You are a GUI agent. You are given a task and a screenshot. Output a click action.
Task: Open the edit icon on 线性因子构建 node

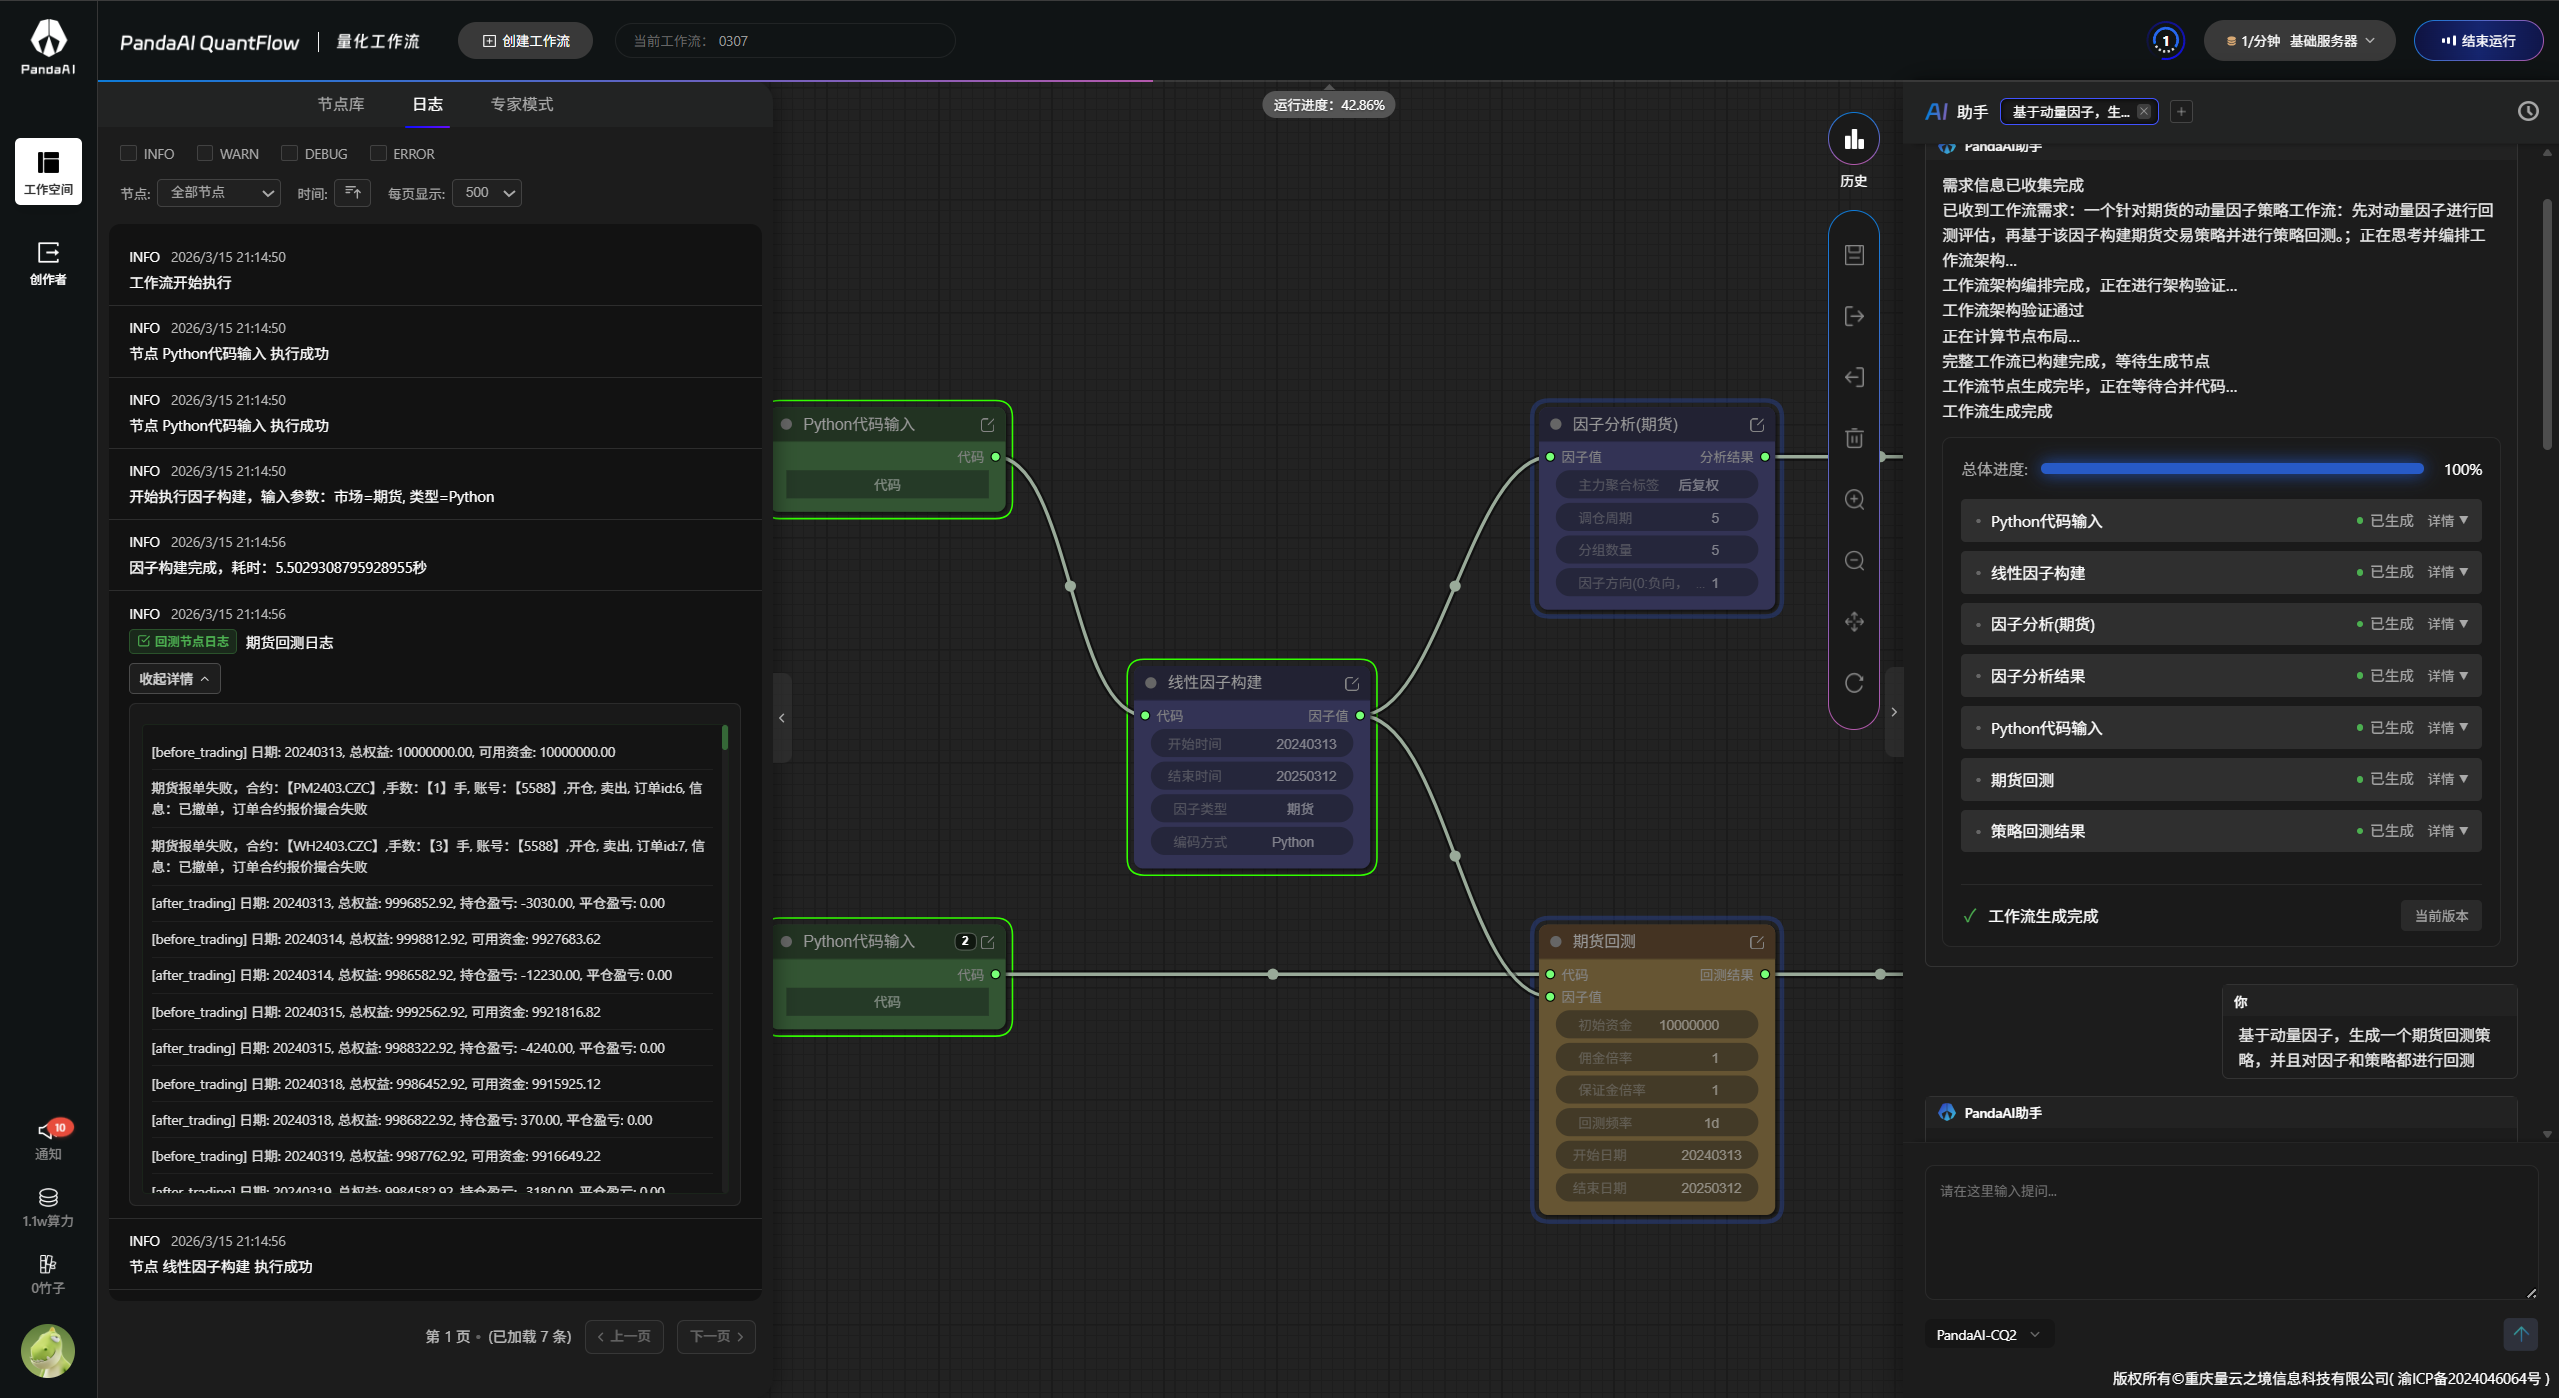1352,683
